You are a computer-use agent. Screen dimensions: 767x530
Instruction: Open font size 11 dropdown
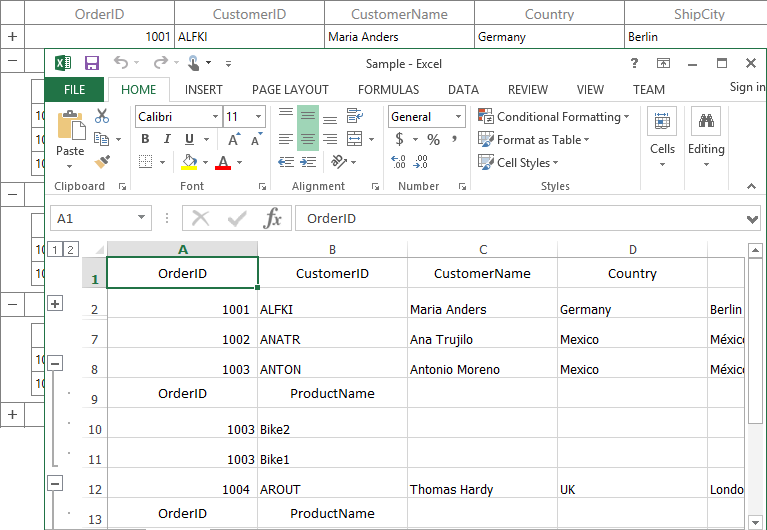pos(258,116)
